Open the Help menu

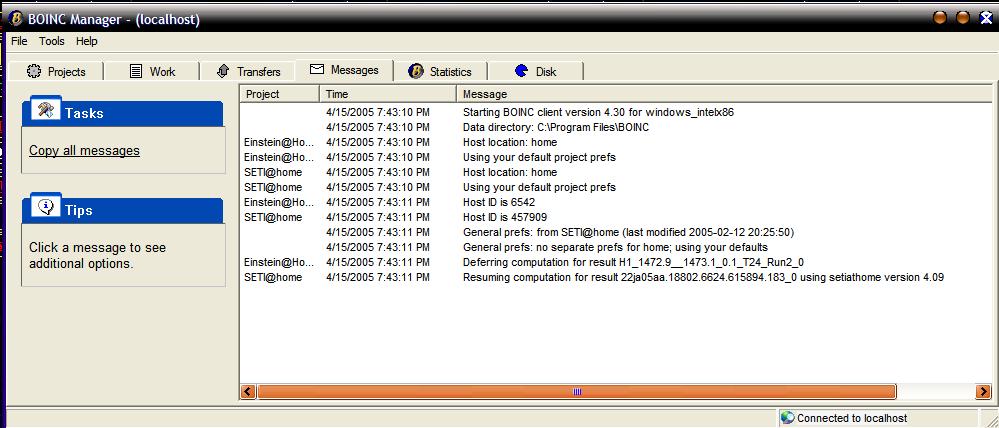click(87, 41)
